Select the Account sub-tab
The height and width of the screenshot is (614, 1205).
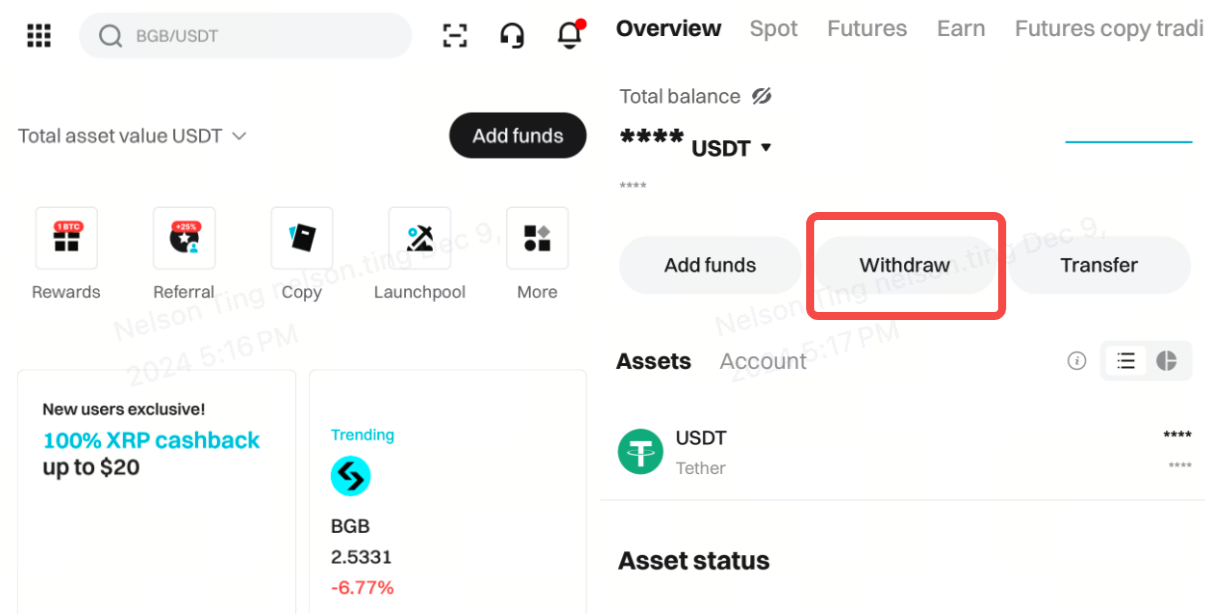coord(763,361)
